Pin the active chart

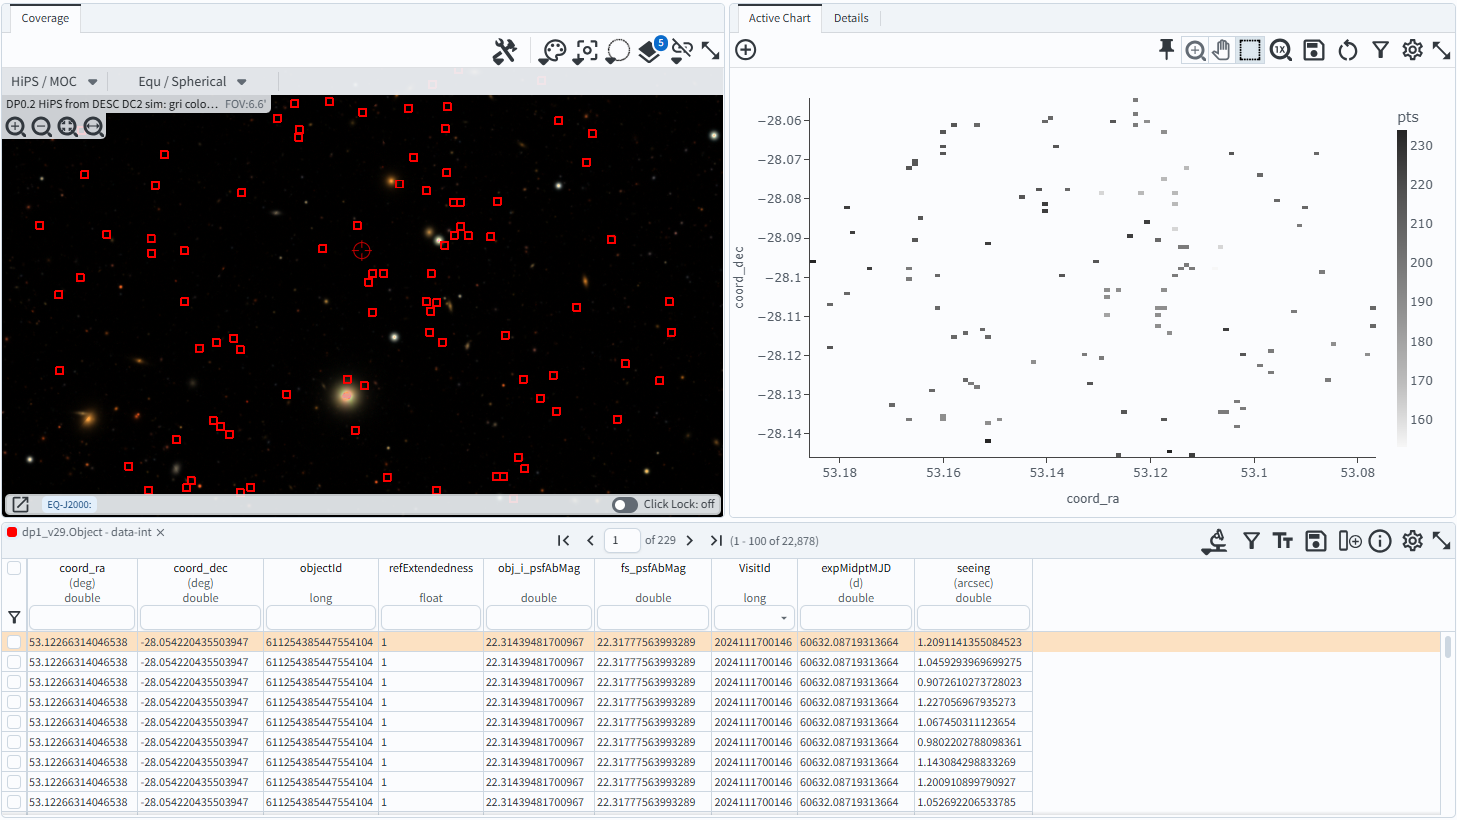tap(1166, 50)
